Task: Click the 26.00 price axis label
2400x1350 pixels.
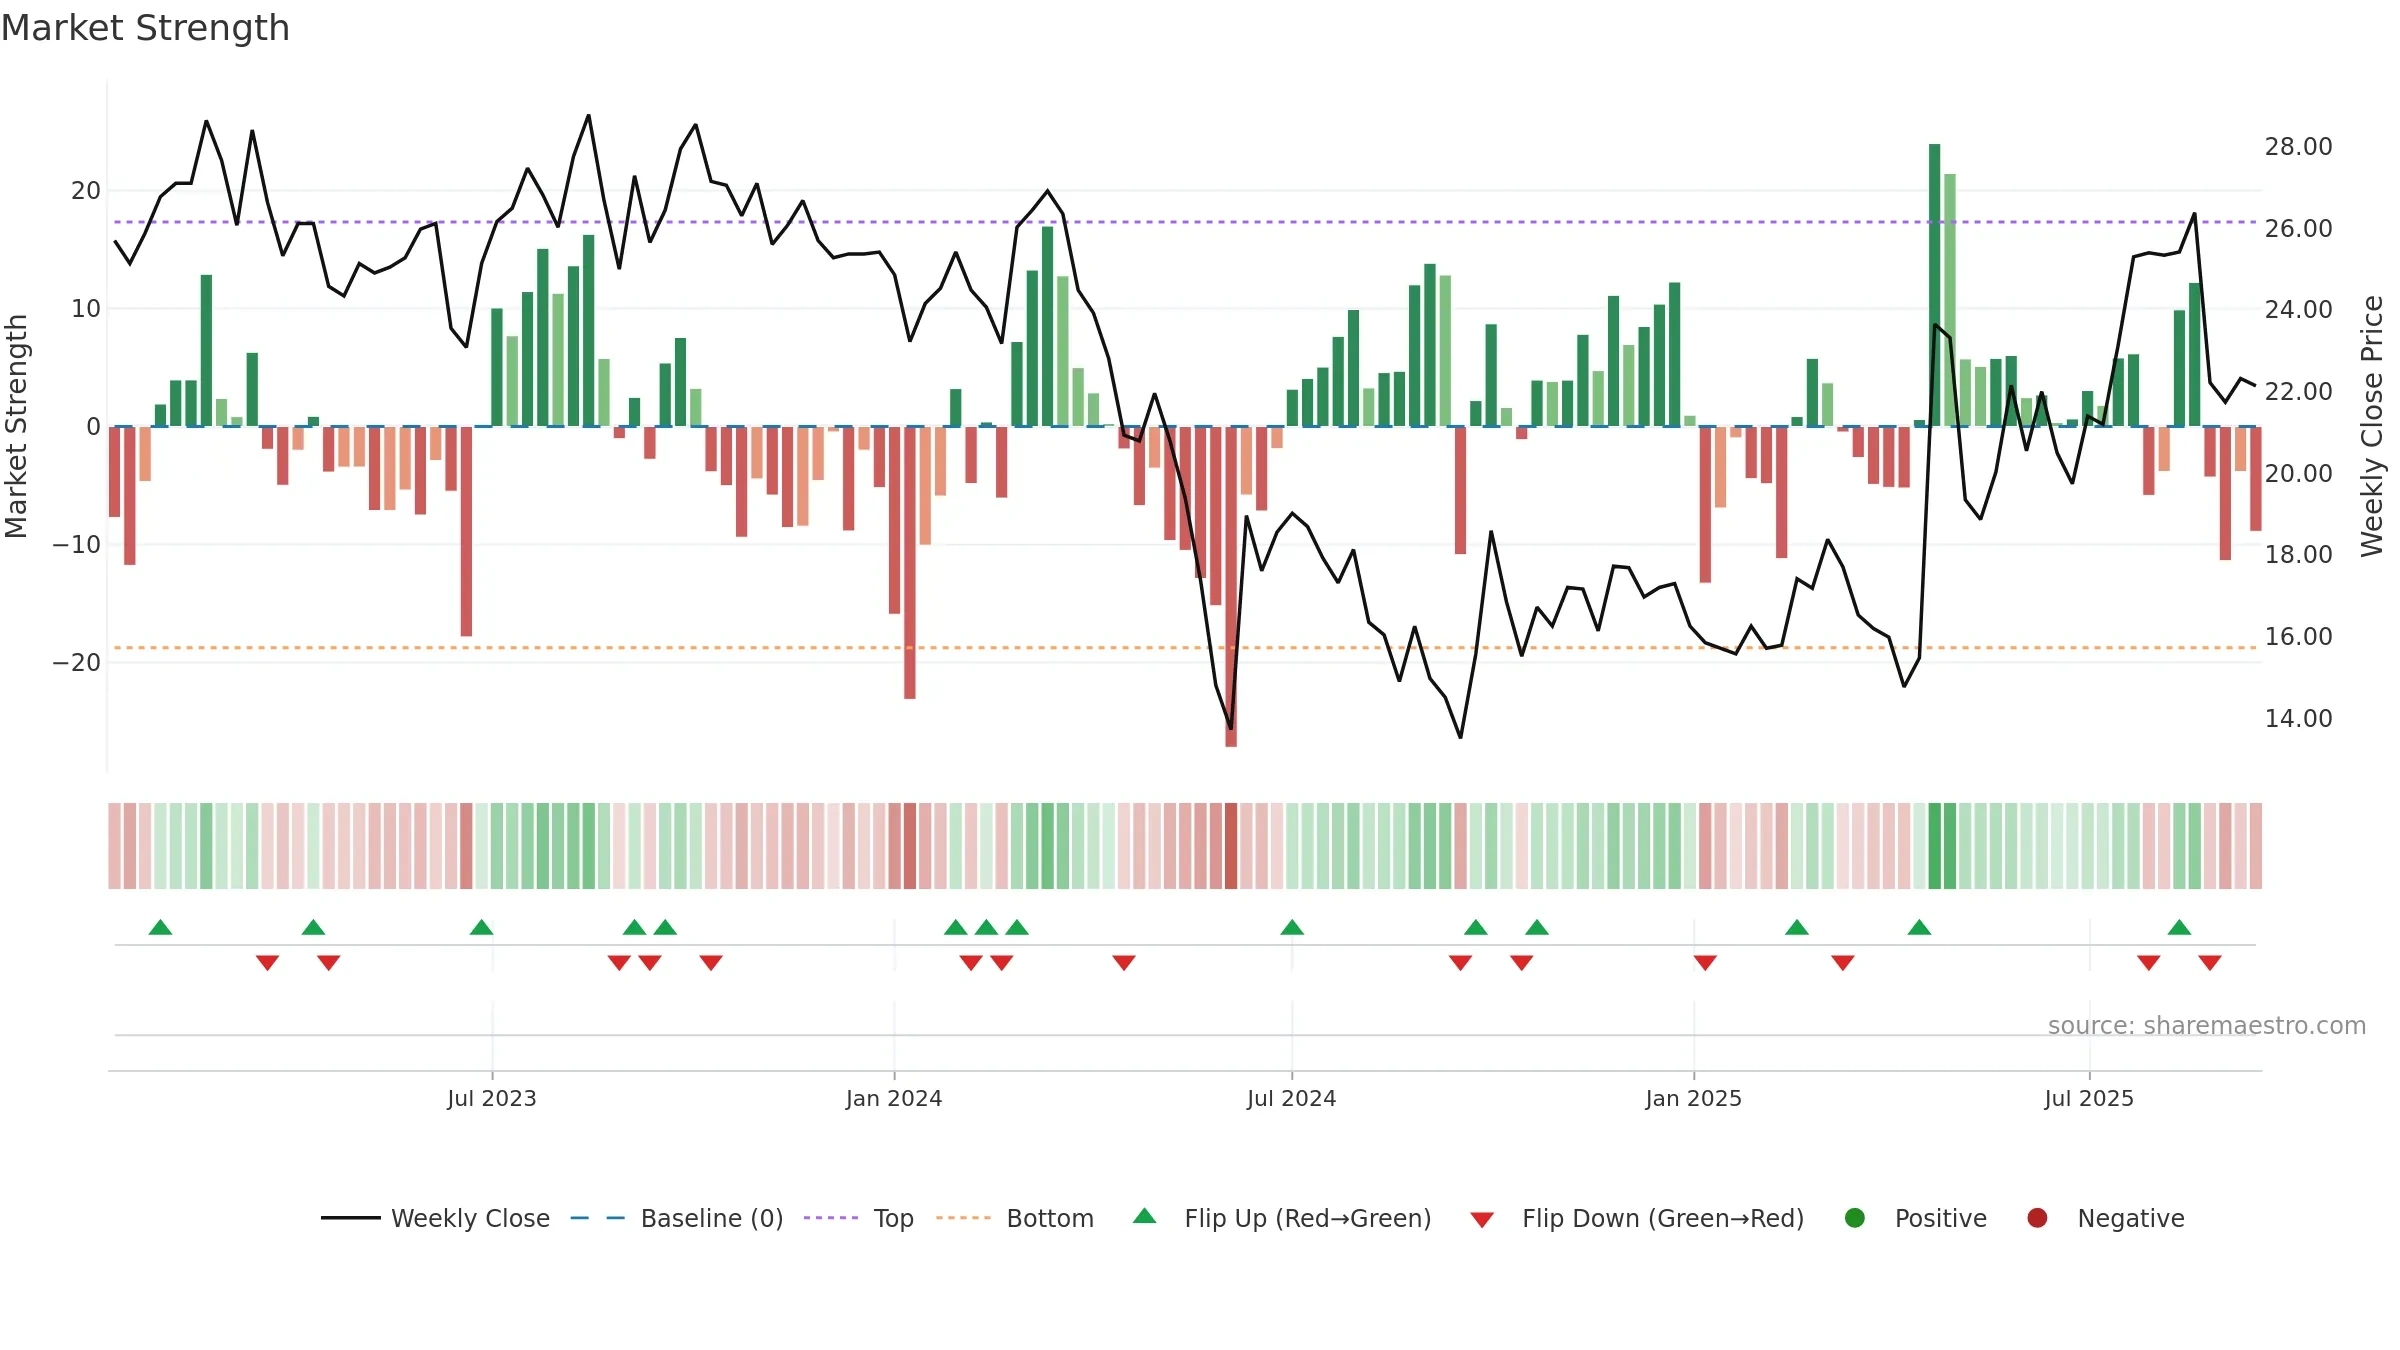Action: tap(2298, 228)
